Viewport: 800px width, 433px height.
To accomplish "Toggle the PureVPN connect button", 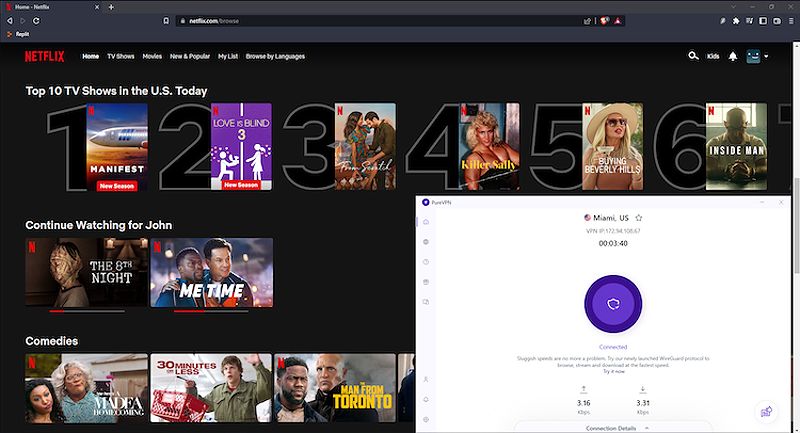I will coord(613,304).
